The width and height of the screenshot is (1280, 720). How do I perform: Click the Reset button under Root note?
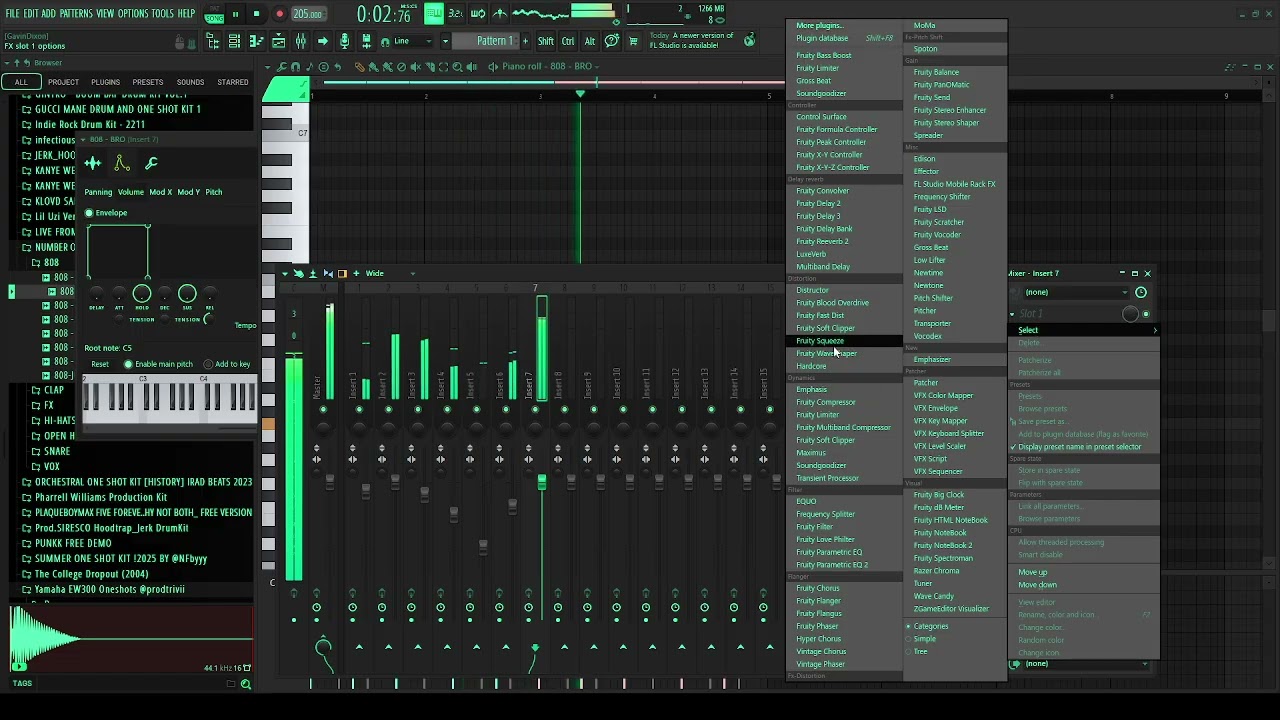100,364
